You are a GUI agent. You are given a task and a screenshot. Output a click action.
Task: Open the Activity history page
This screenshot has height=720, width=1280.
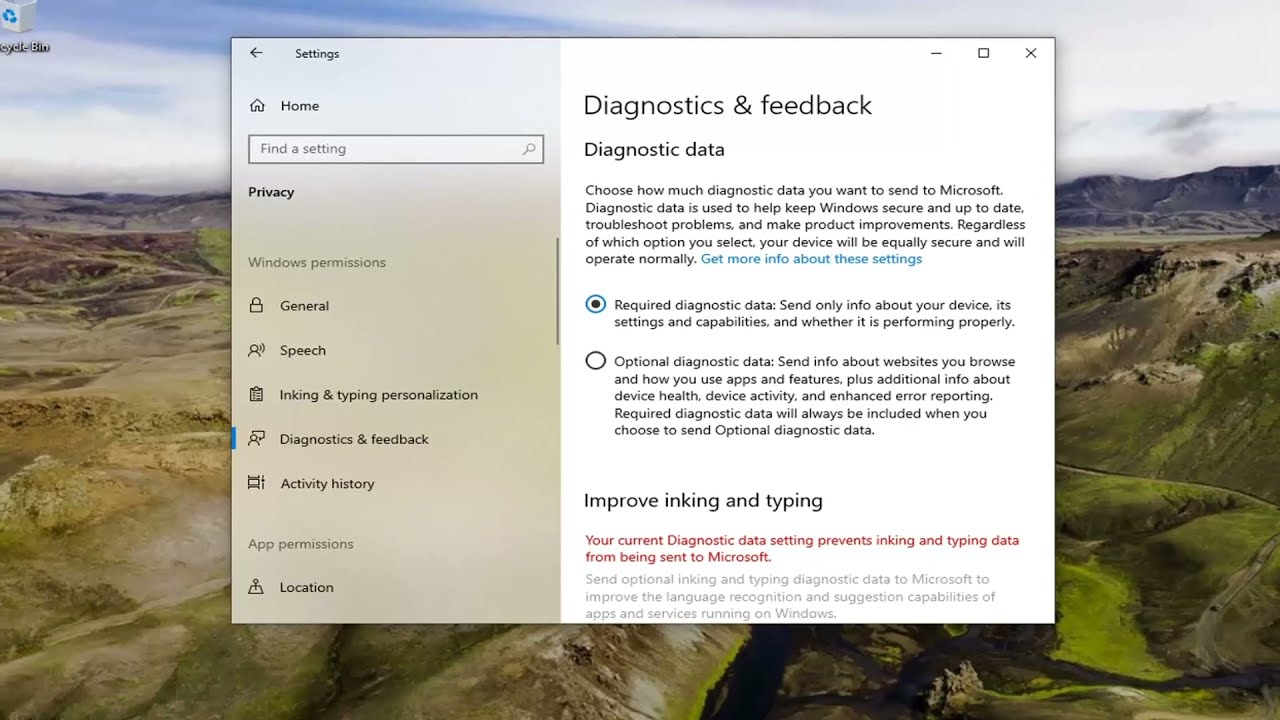395,483
